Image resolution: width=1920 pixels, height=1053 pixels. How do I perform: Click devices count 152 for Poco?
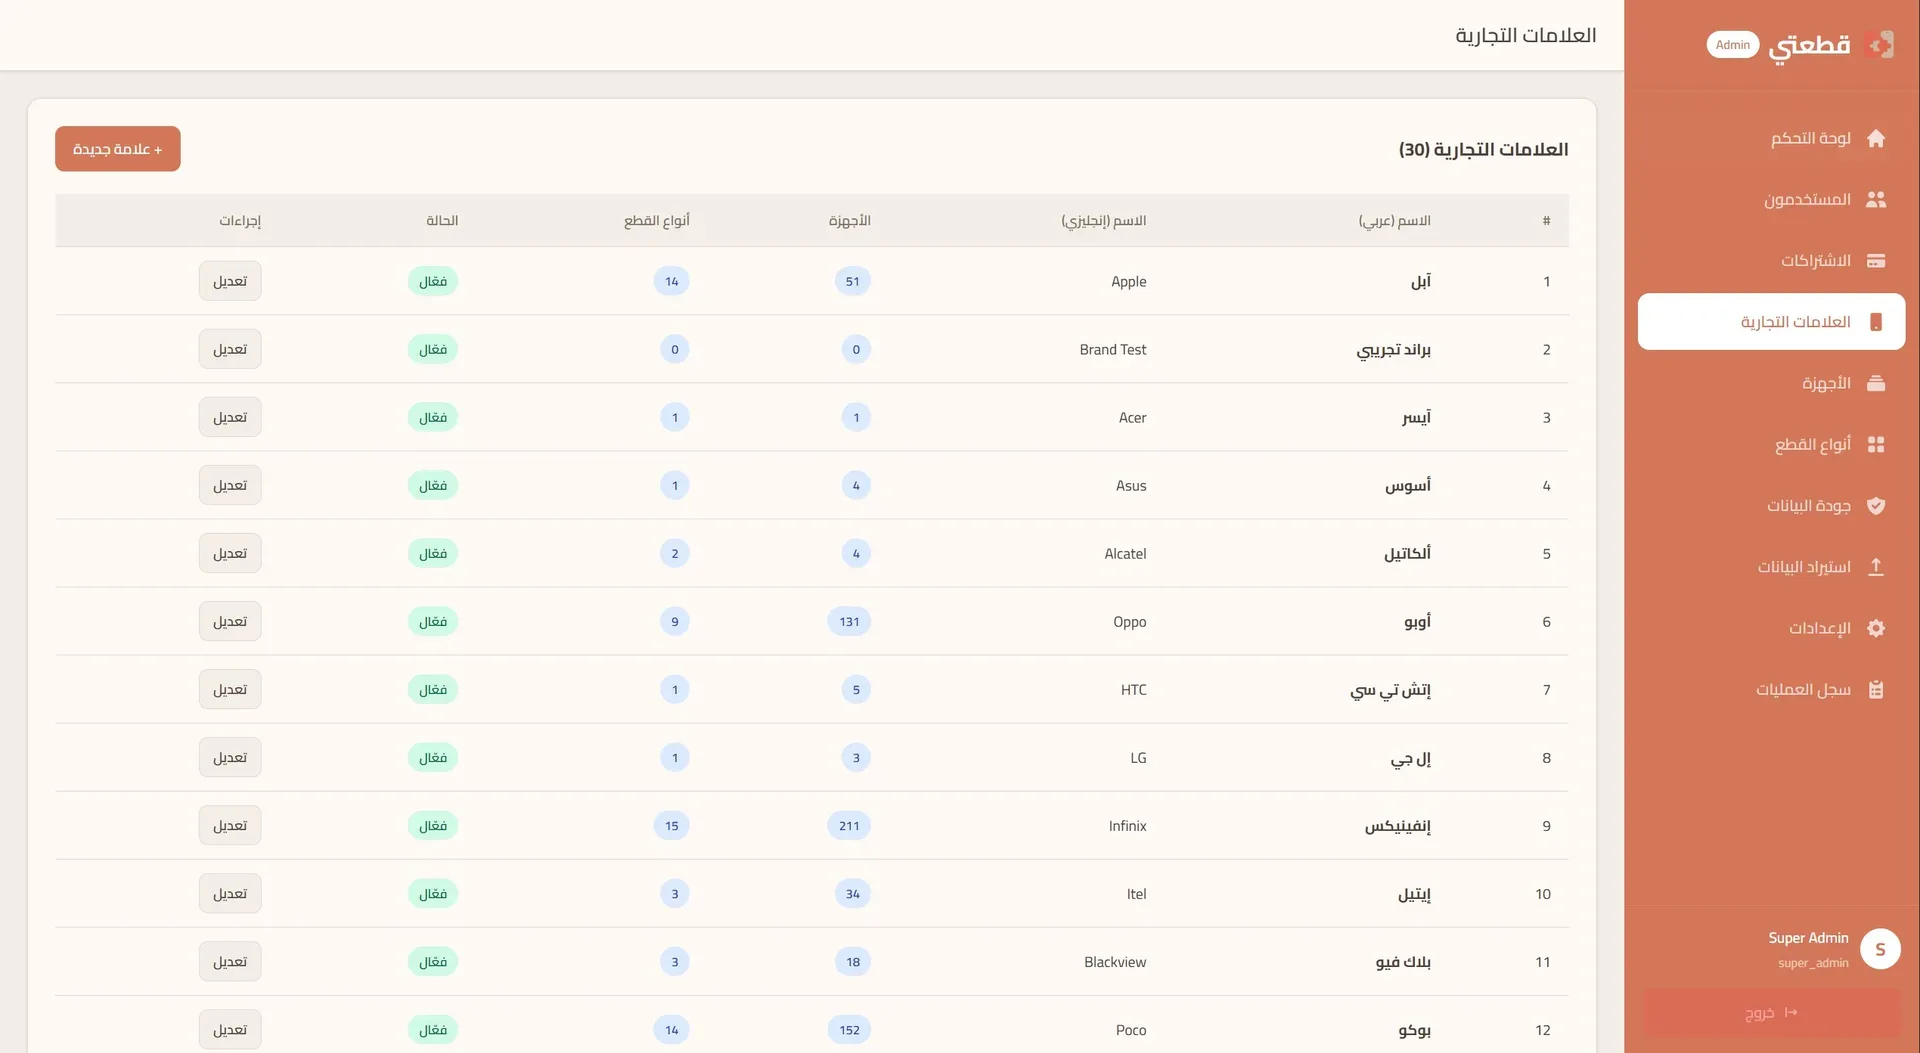pos(849,1029)
